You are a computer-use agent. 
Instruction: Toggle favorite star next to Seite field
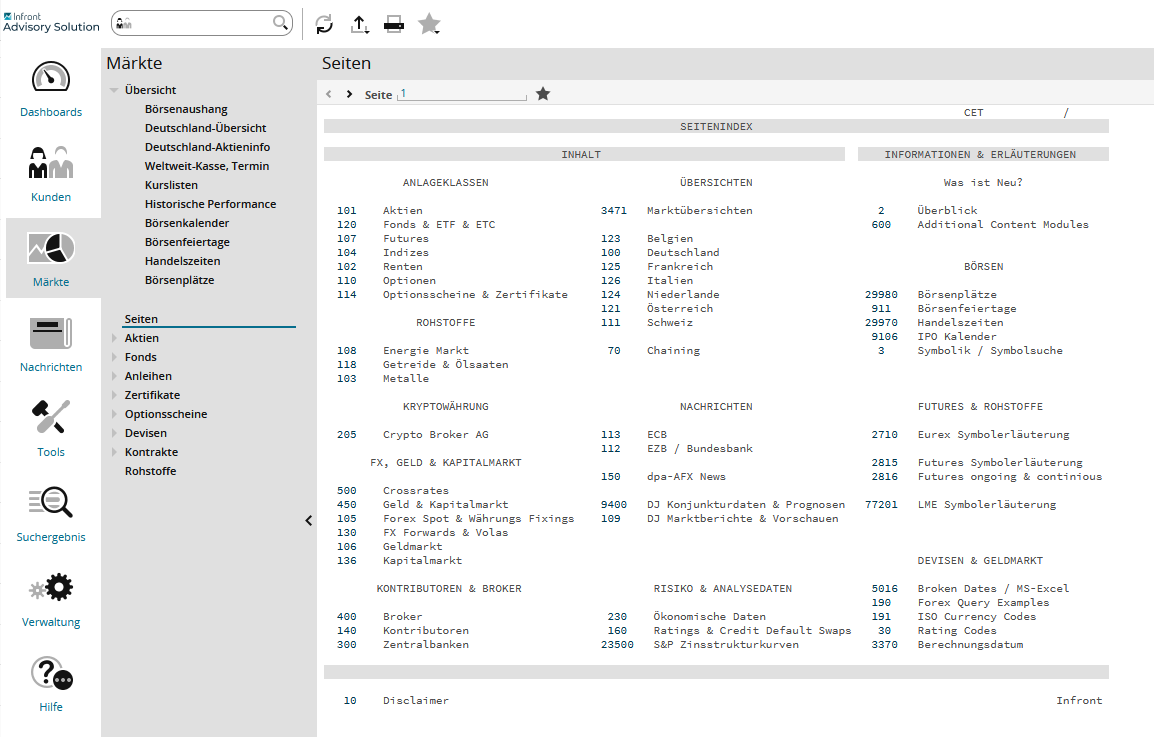click(x=543, y=94)
